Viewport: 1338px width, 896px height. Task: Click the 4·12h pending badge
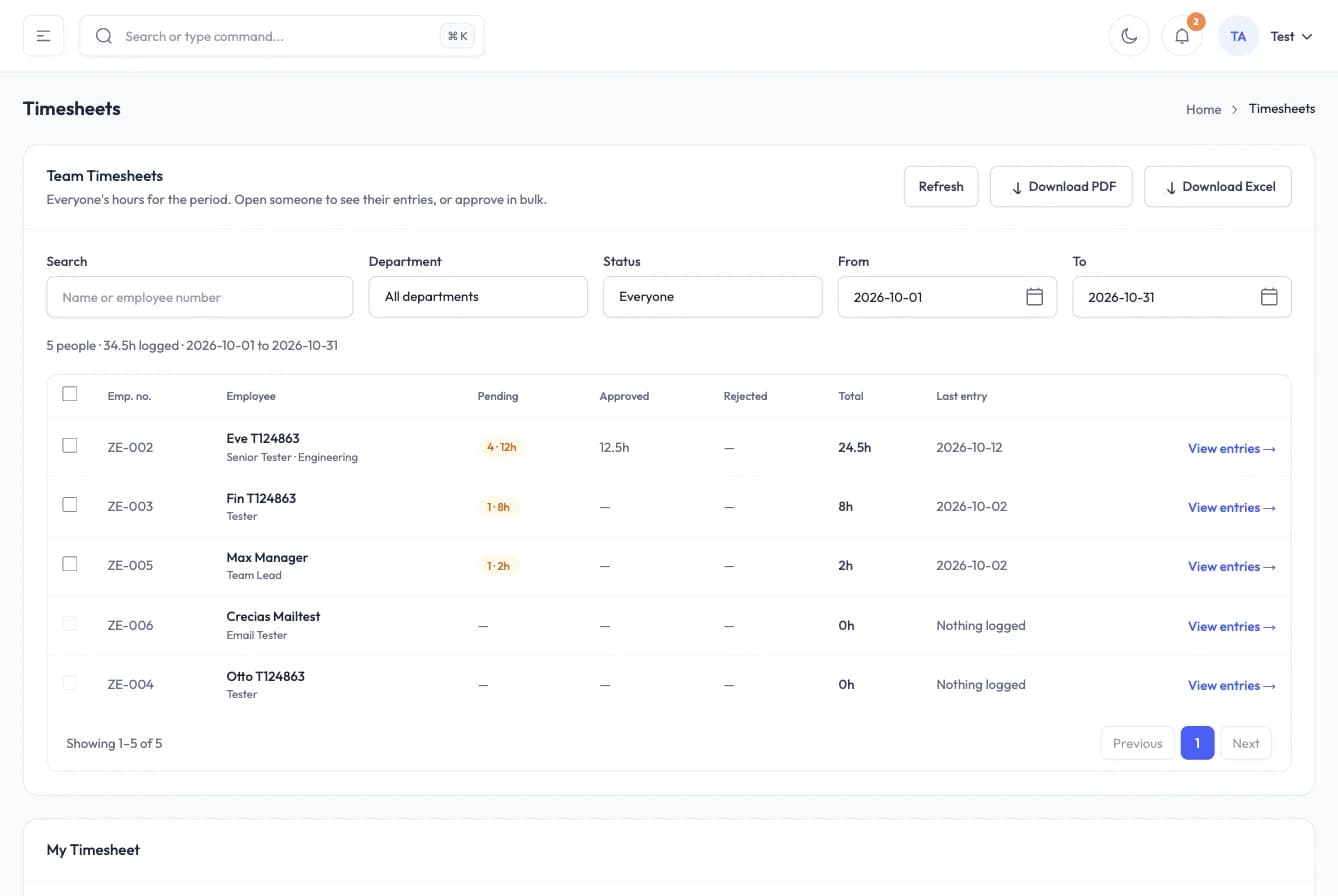click(502, 447)
